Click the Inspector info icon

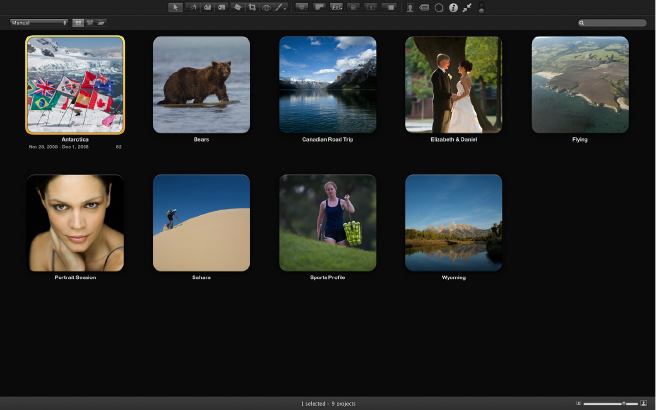click(453, 7)
